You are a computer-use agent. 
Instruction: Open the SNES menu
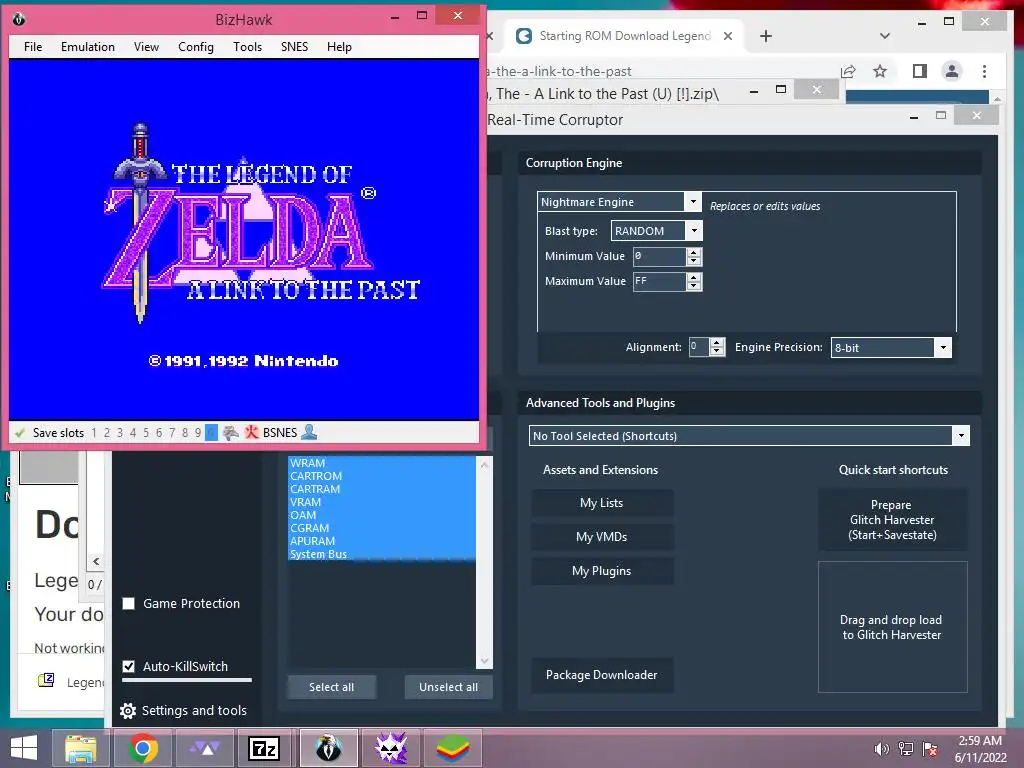pyautogui.click(x=295, y=46)
